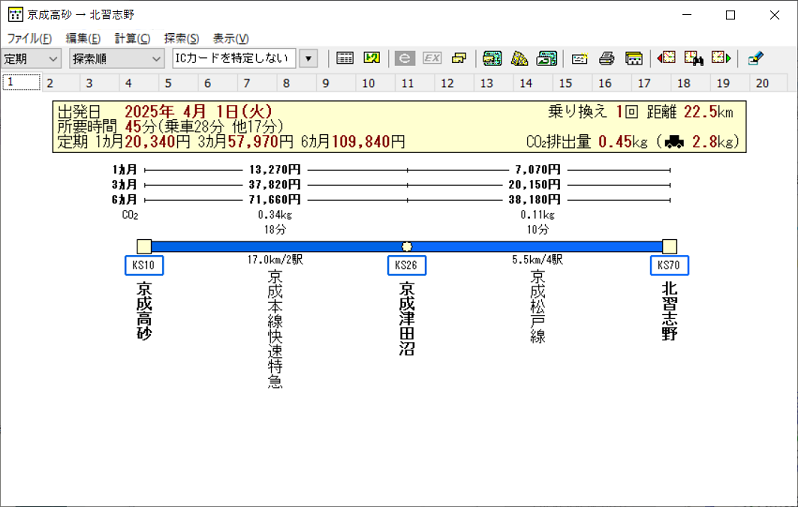Switch to route tab 8
This screenshot has height=507, width=798.
tap(297, 83)
